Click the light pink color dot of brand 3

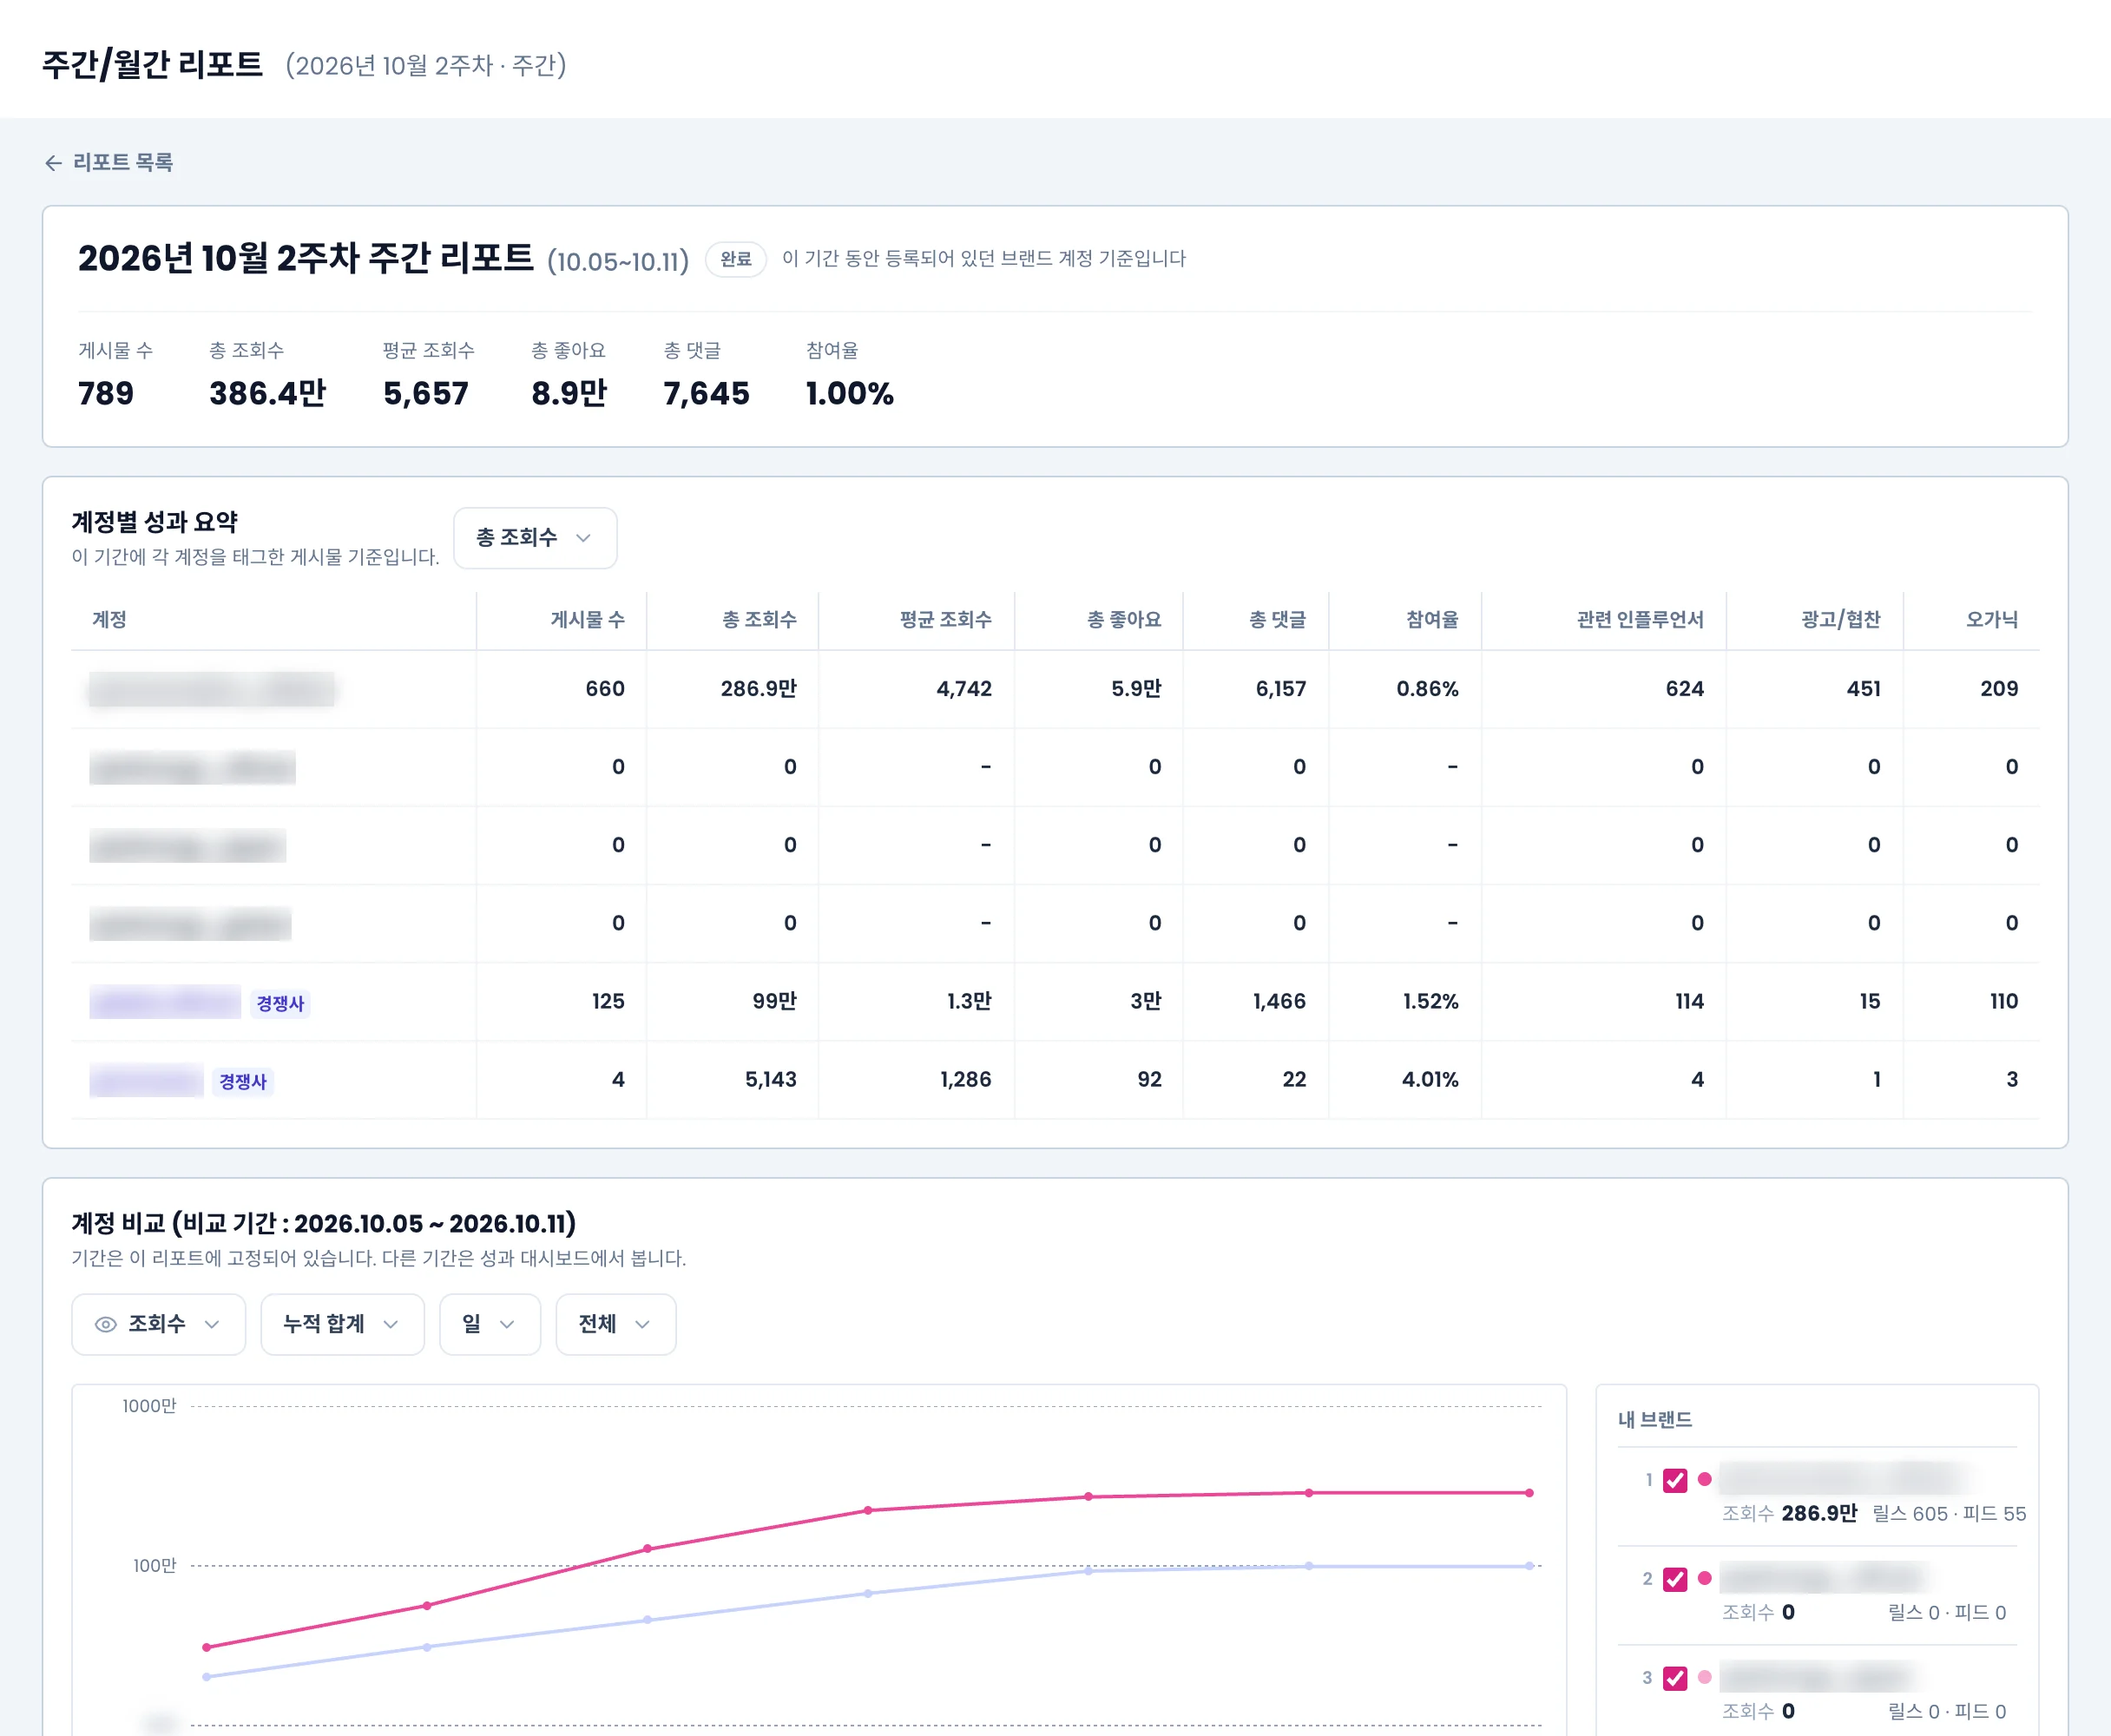[1705, 1677]
